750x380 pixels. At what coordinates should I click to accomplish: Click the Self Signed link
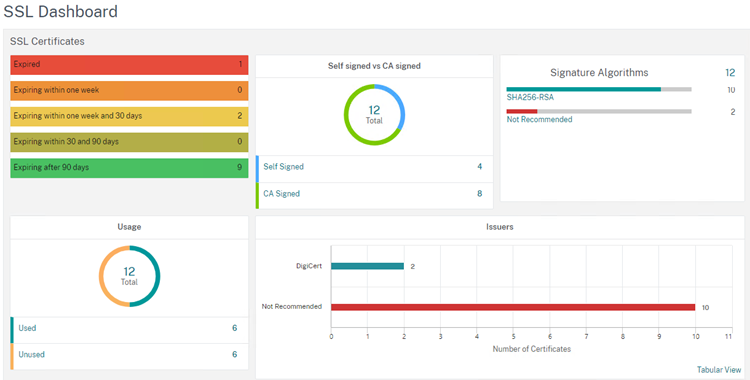[x=283, y=167]
